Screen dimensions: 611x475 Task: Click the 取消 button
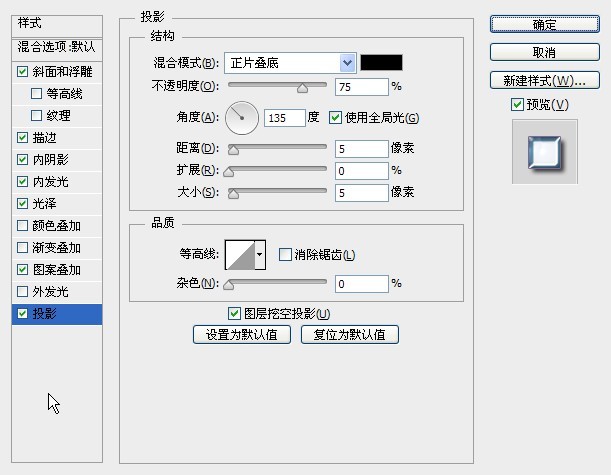544,52
